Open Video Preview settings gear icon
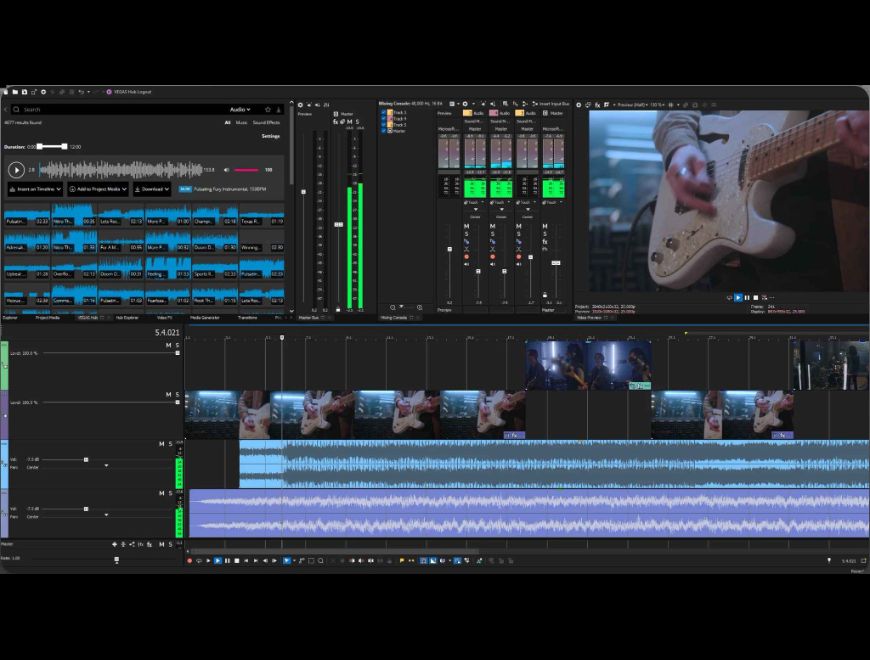 [x=579, y=105]
